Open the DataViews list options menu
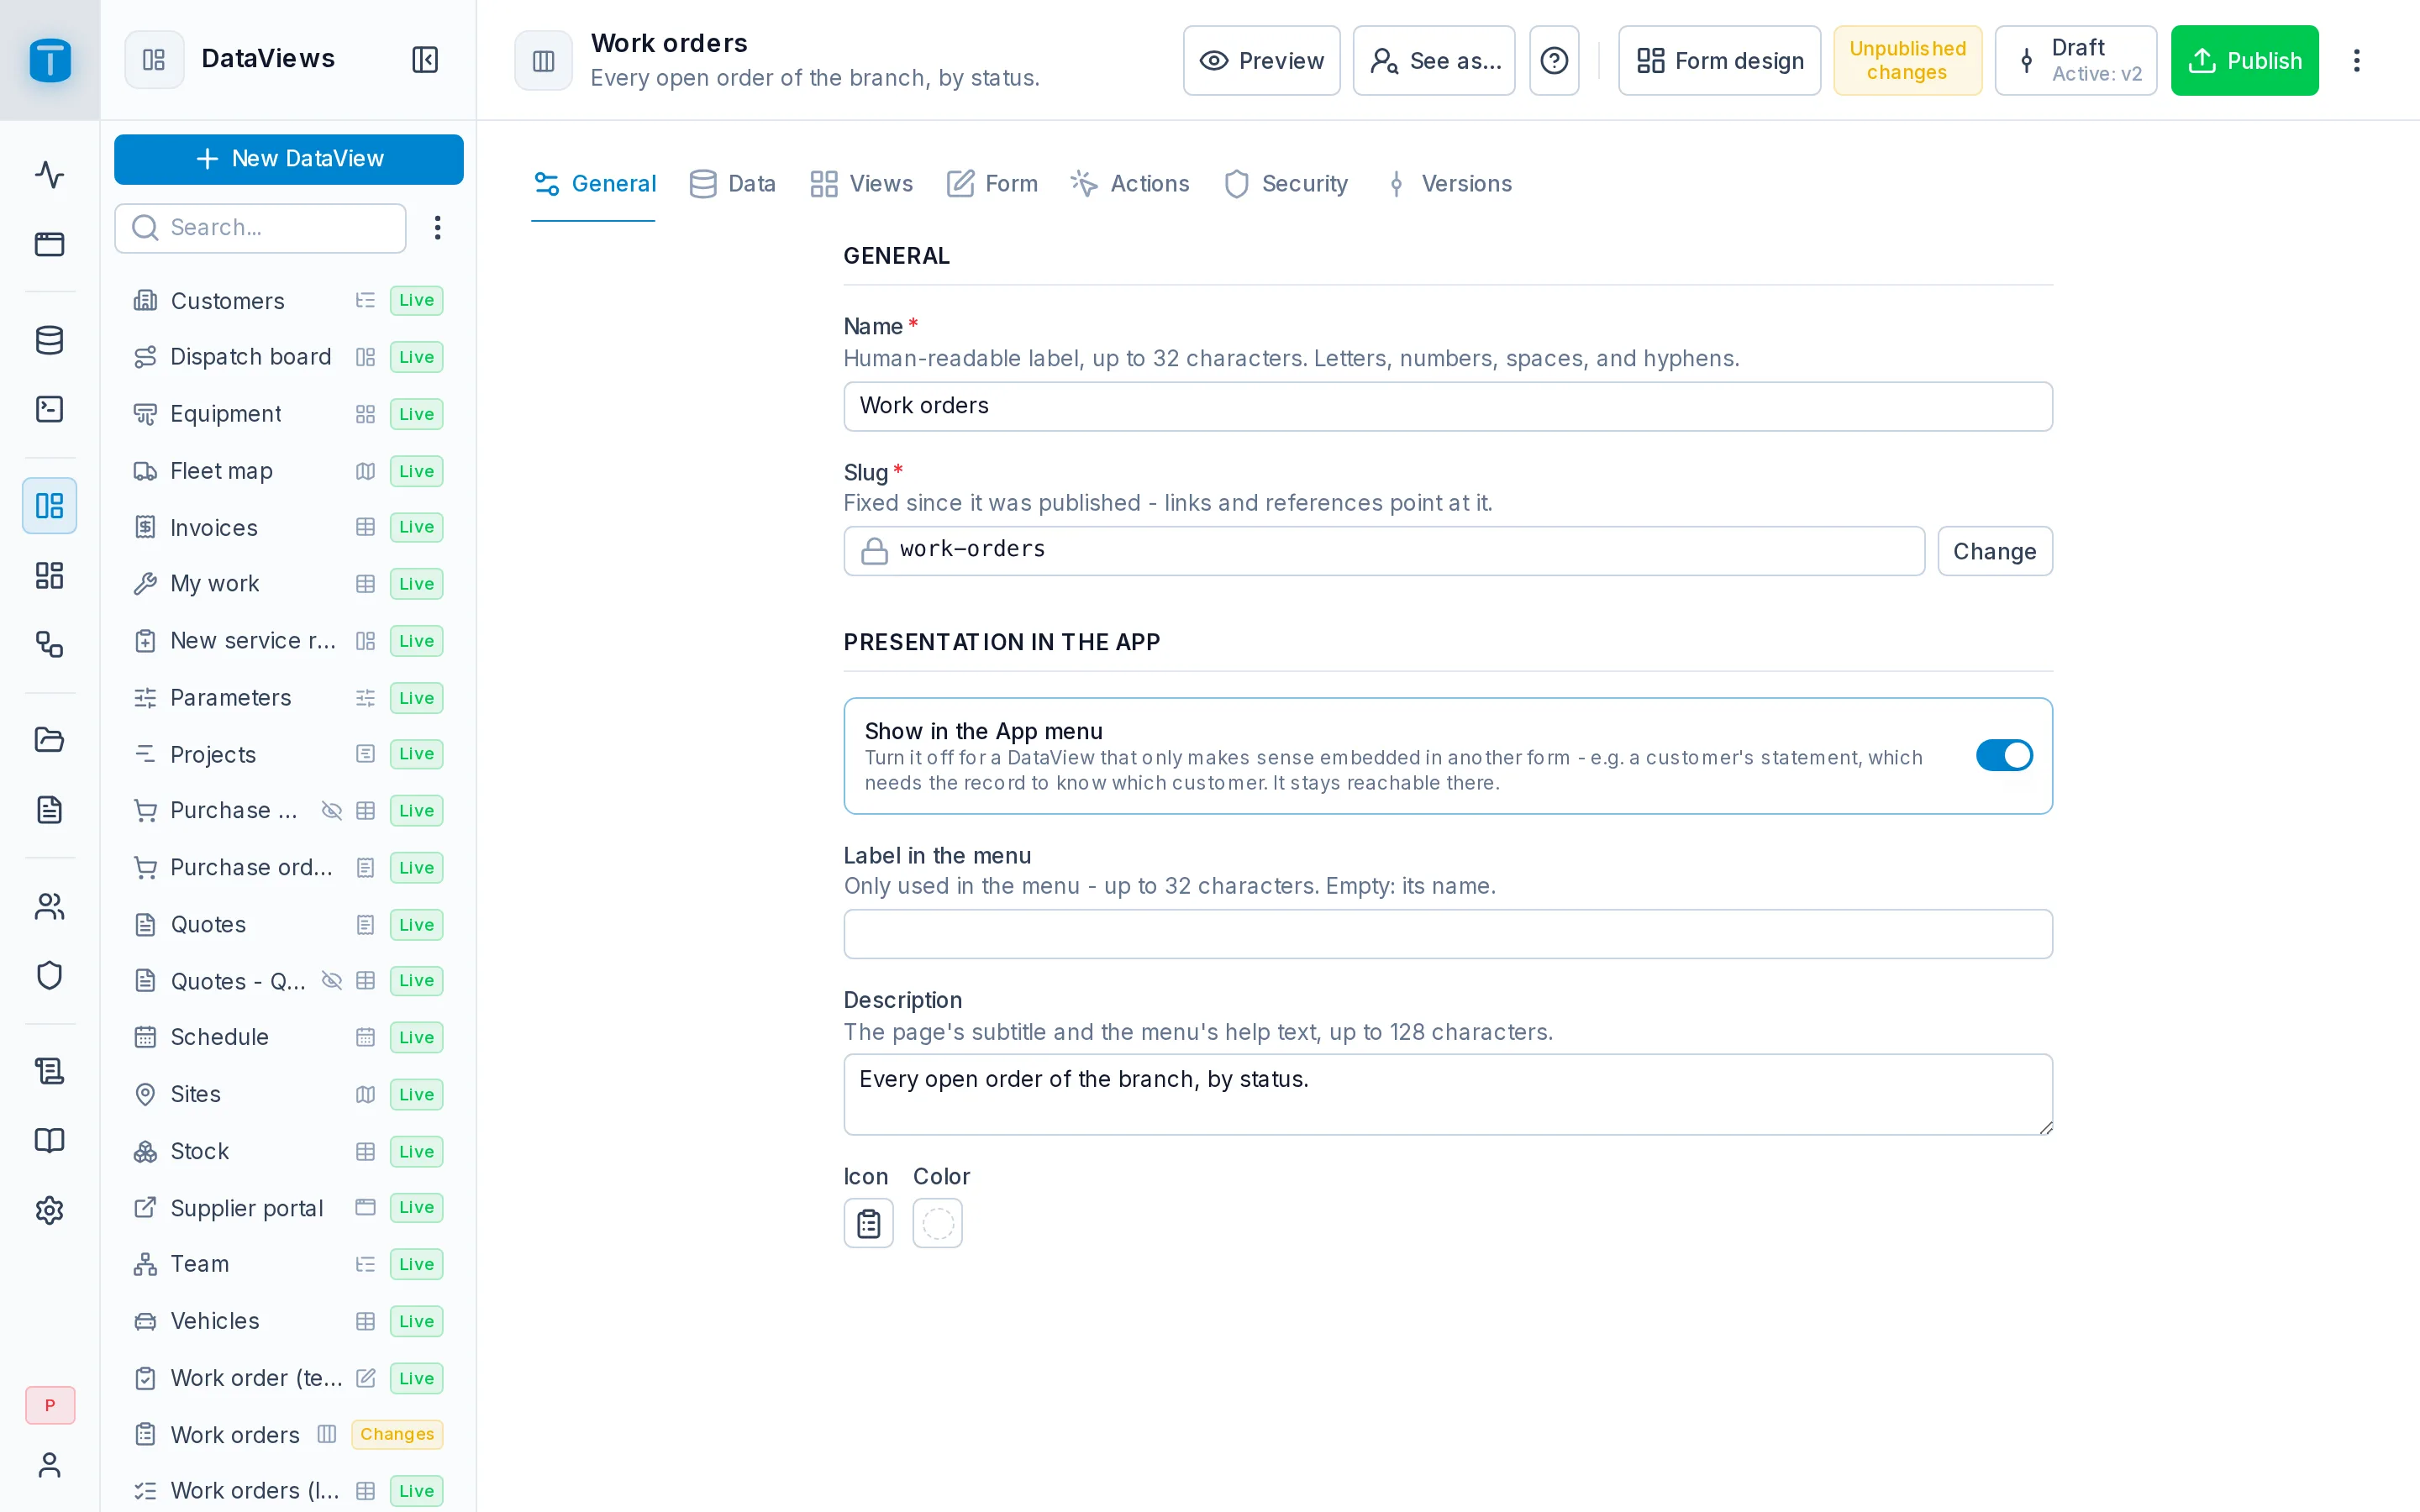The image size is (2420, 1512). 437,228
